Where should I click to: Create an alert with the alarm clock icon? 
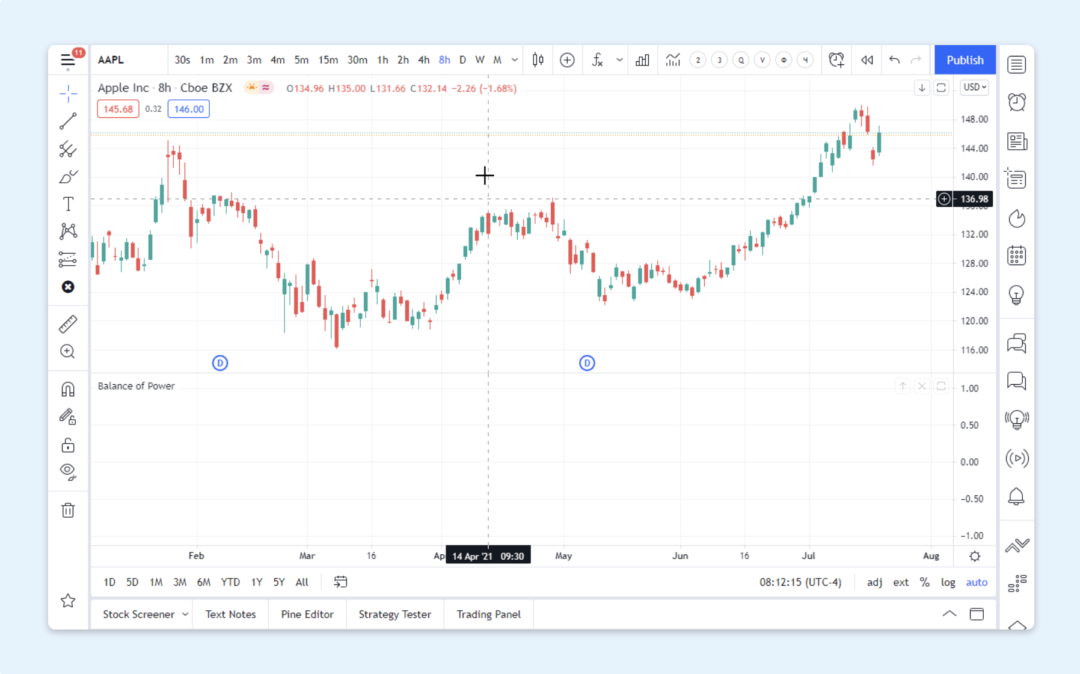(x=836, y=60)
